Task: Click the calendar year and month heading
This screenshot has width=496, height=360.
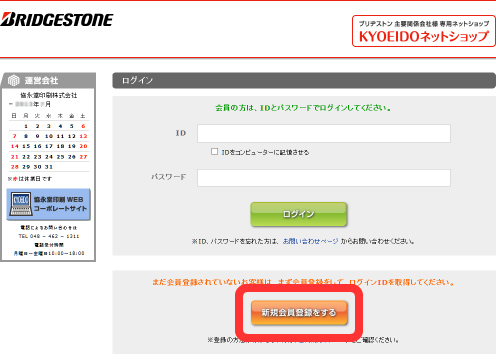Action: (x=30, y=104)
